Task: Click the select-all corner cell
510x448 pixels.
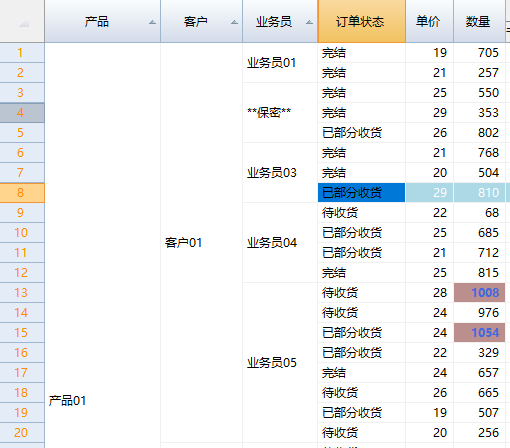Action: (x=22, y=21)
